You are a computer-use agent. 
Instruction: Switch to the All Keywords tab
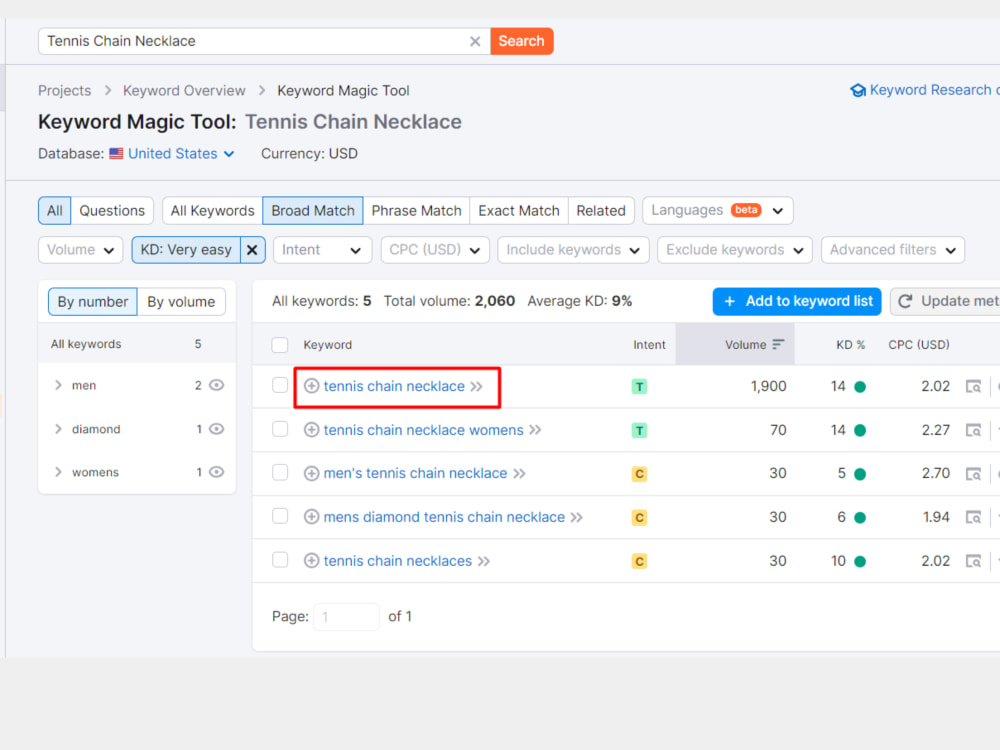tap(212, 210)
